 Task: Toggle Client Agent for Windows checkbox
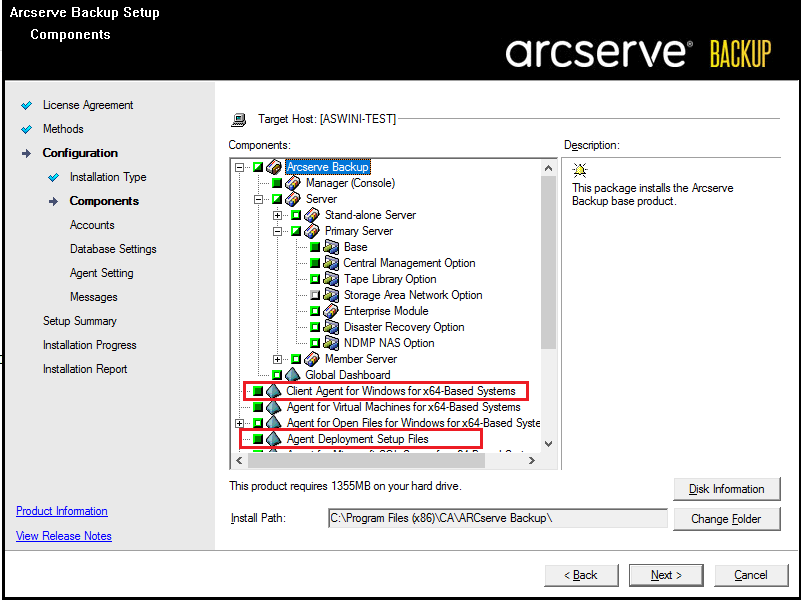258,391
